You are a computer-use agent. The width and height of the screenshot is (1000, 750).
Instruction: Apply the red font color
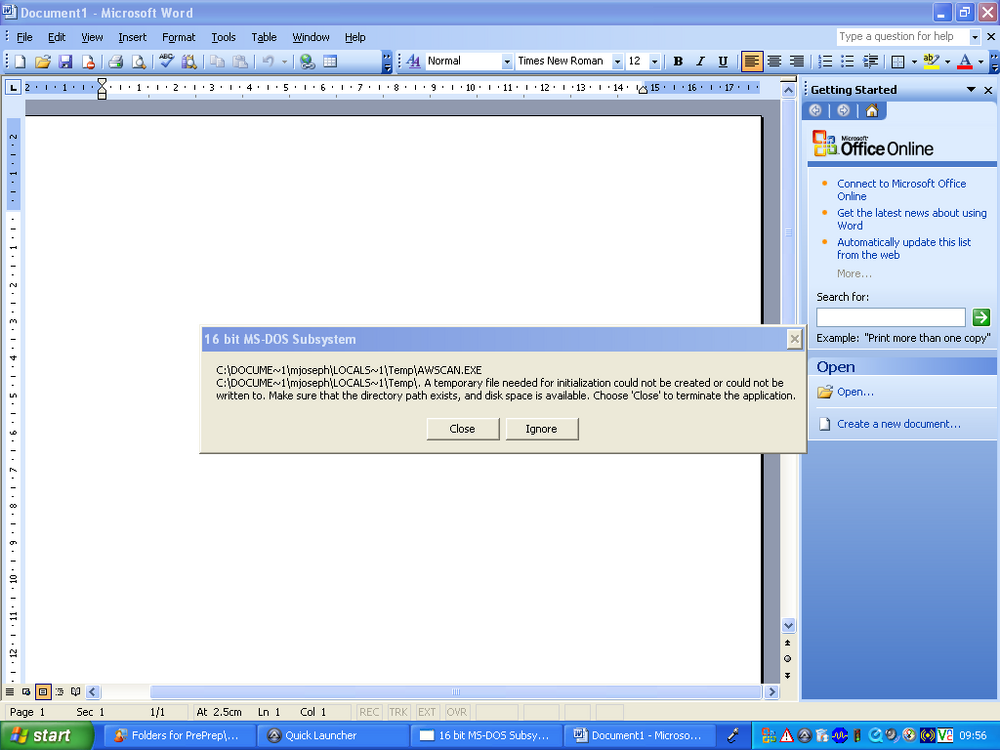[x=964, y=61]
